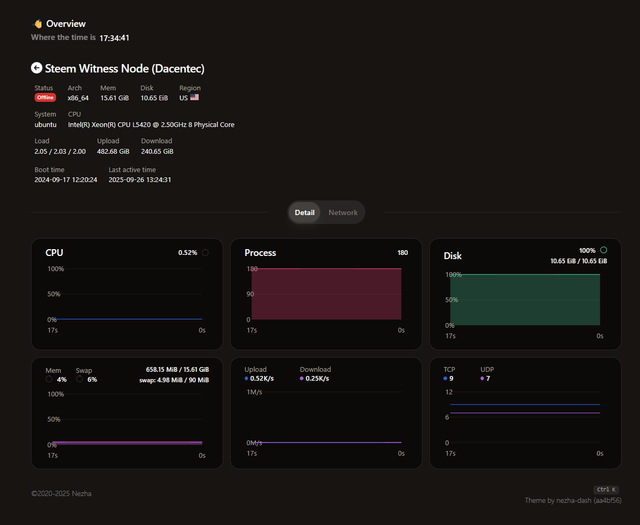Click the red Process chart area
The width and height of the screenshot is (640, 525).
pyautogui.click(x=326, y=294)
